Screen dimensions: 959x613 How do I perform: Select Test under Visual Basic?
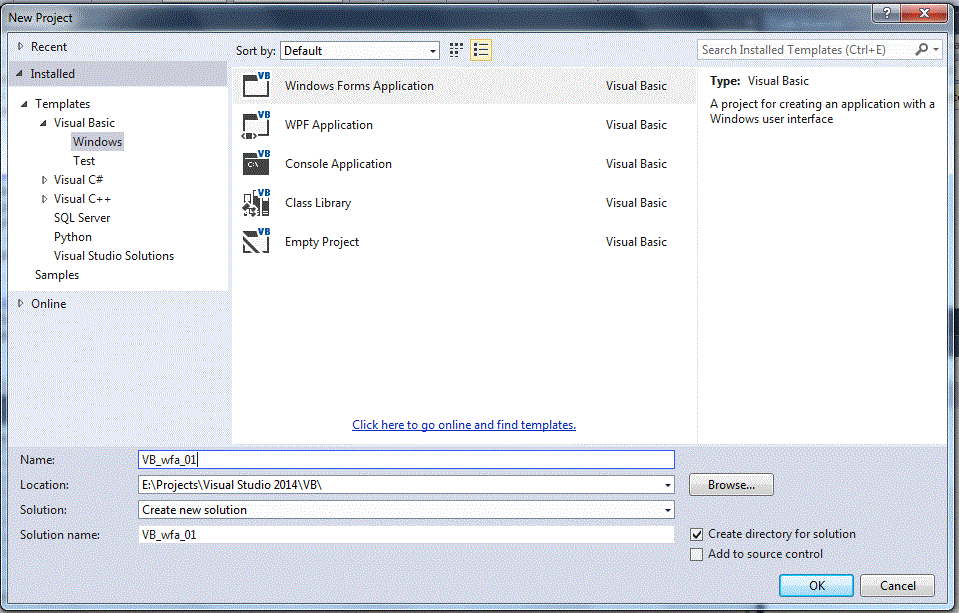coord(84,161)
